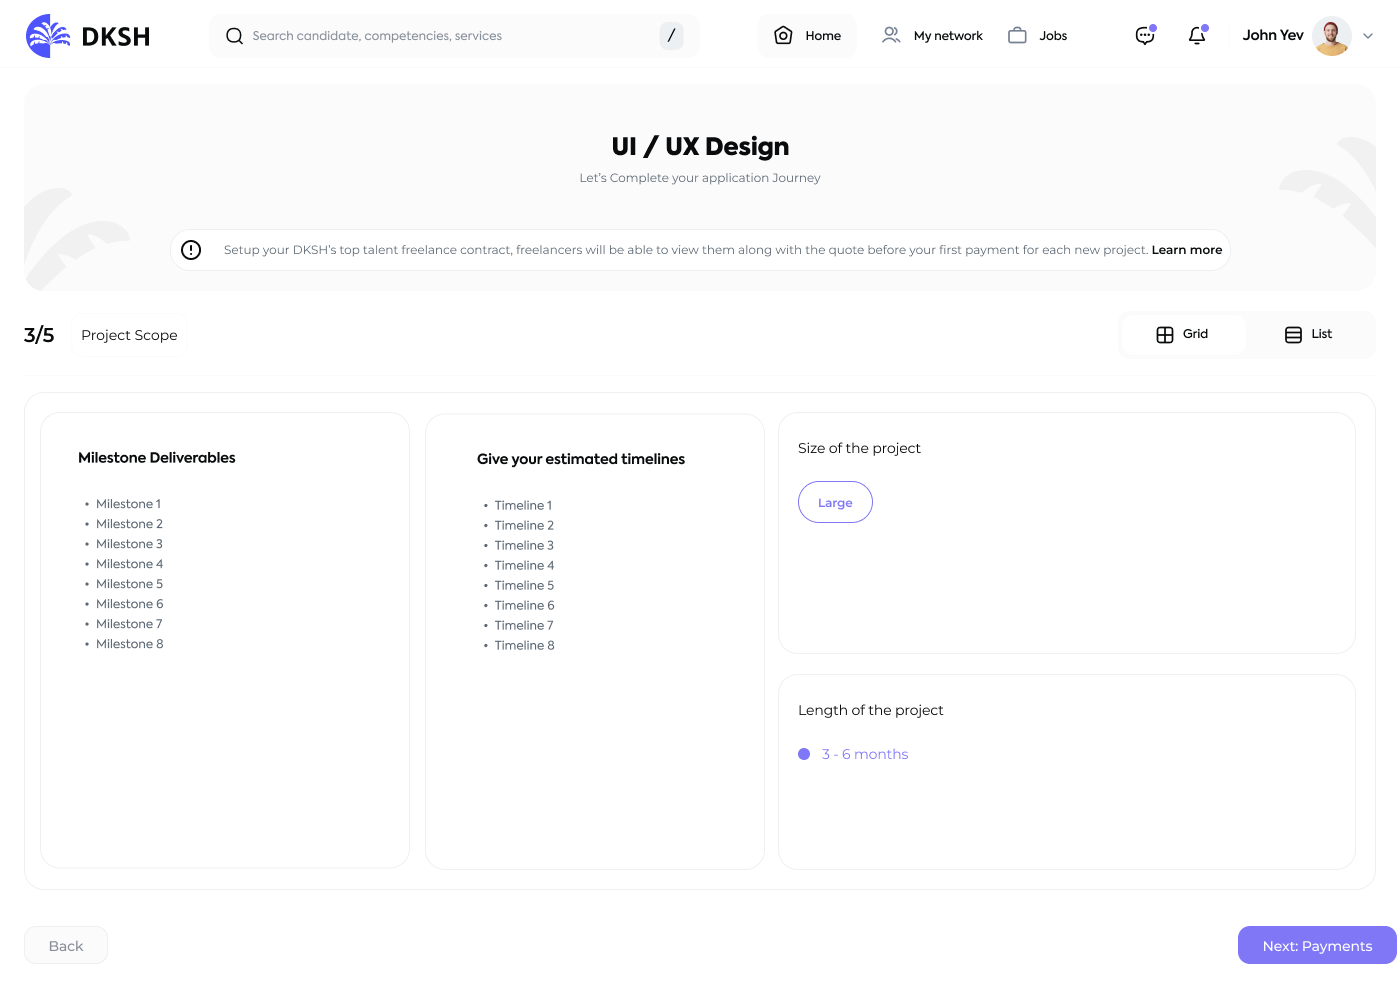Click Milestone 5 list item
Viewport: 1400px width, 1000px height.
129,584
